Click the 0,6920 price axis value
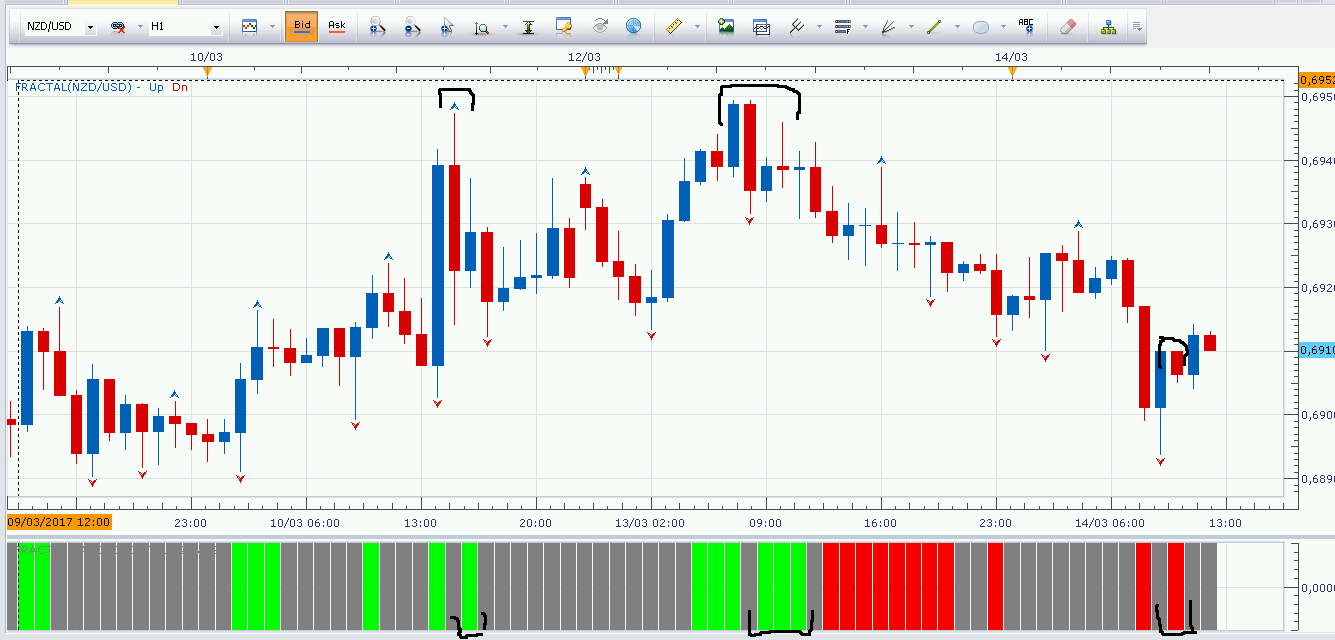Image resolution: width=1335 pixels, height=640 pixels. 1317,288
